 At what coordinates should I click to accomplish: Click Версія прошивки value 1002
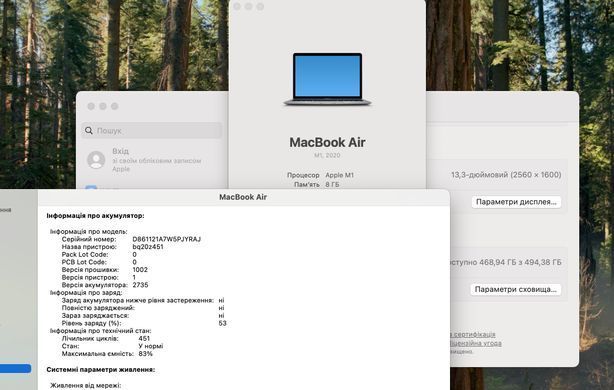140,270
